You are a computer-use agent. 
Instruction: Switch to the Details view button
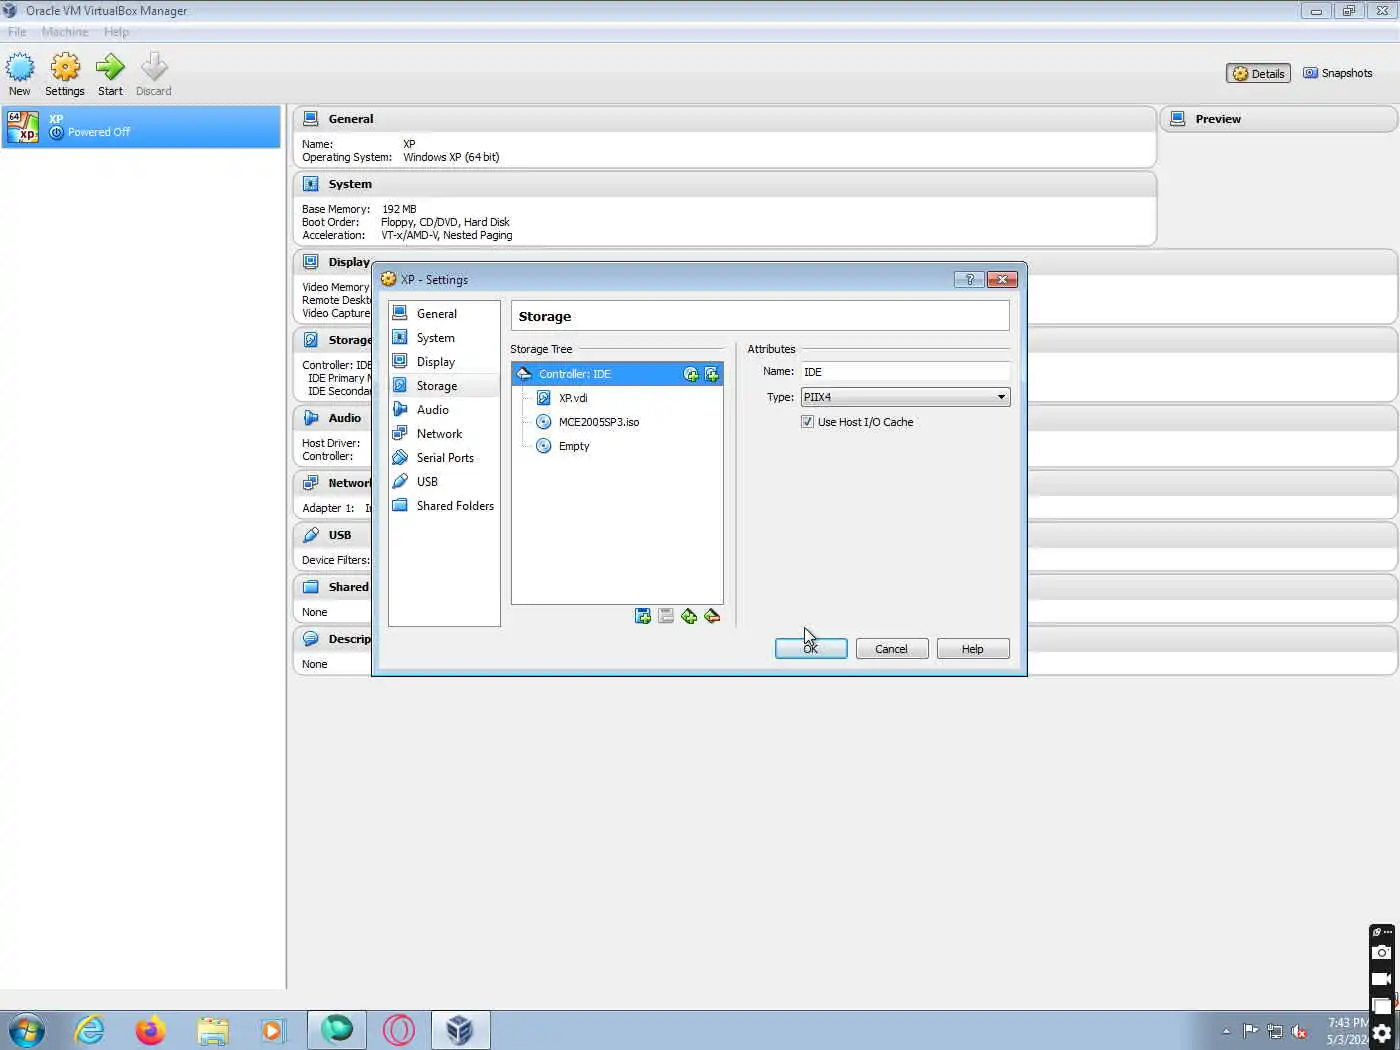pos(1258,73)
